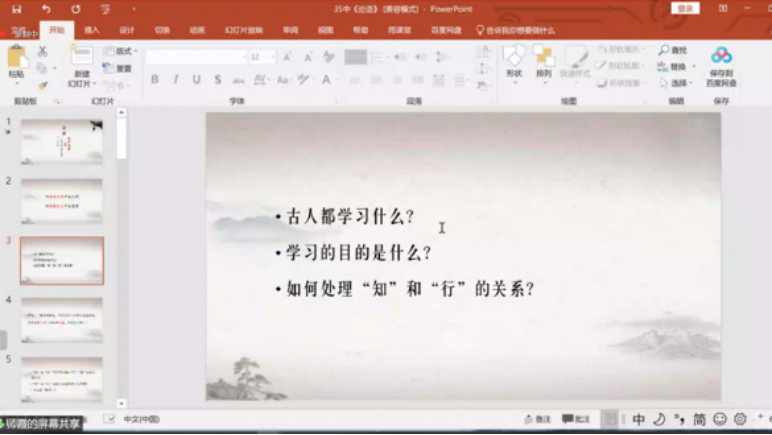
Task: Expand the Select (选择) dropdown in editing group
Action: coord(677,83)
